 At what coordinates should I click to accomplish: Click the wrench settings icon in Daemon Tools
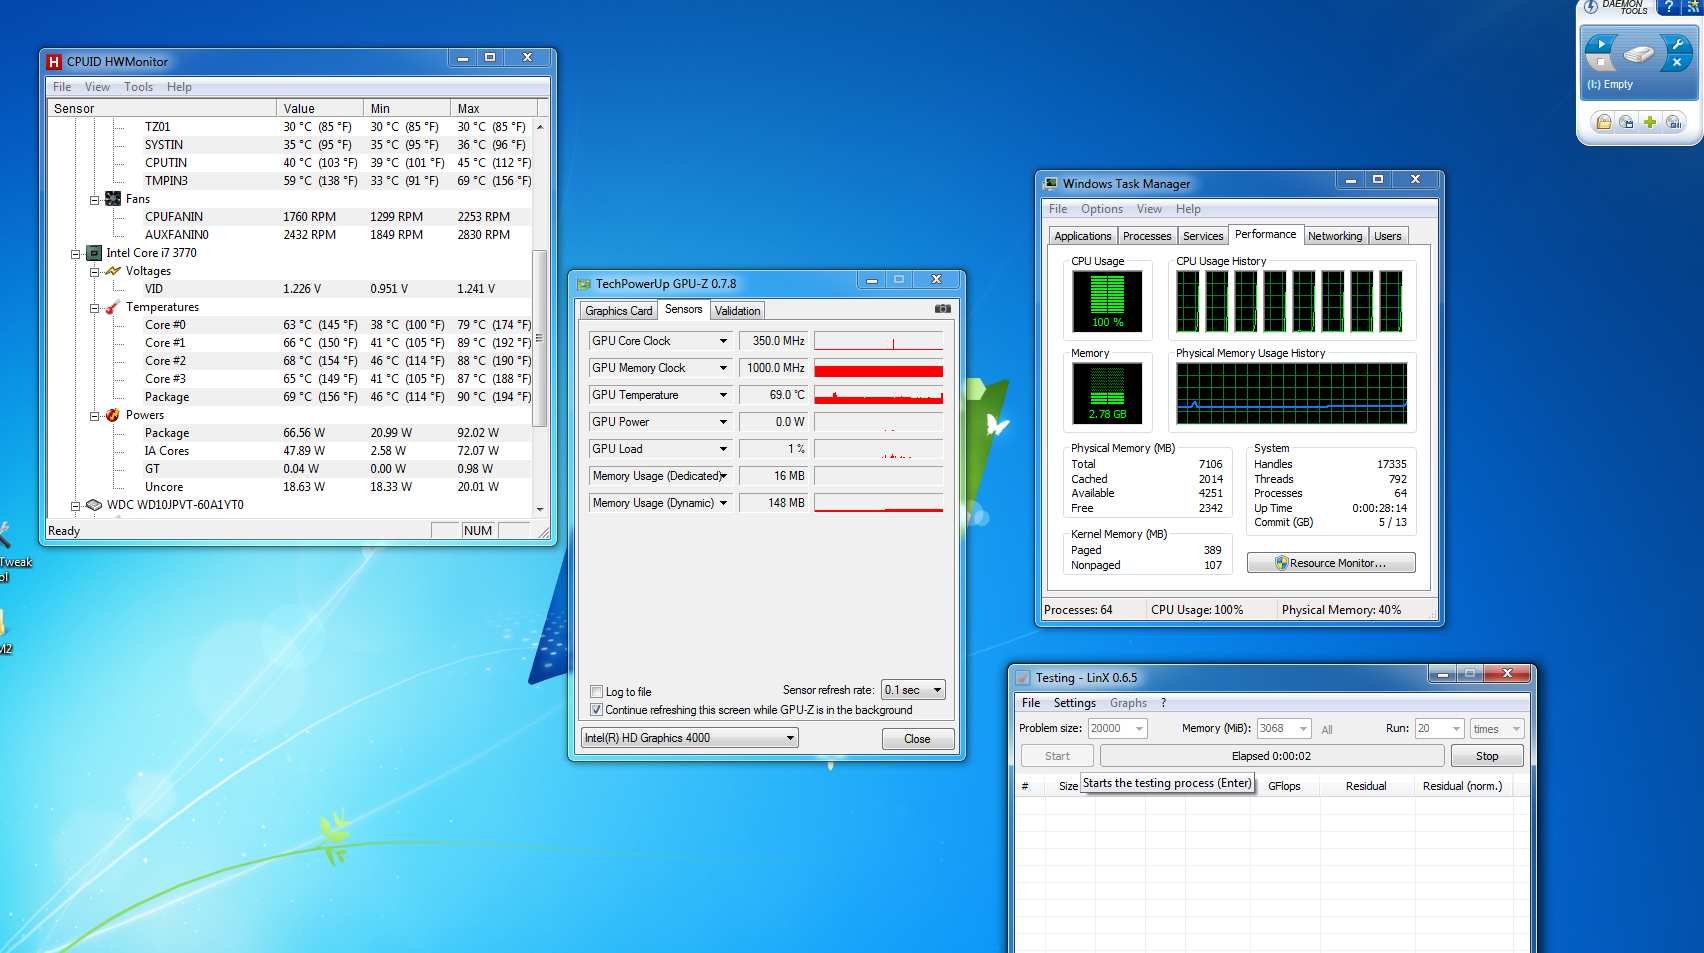point(1677,44)
